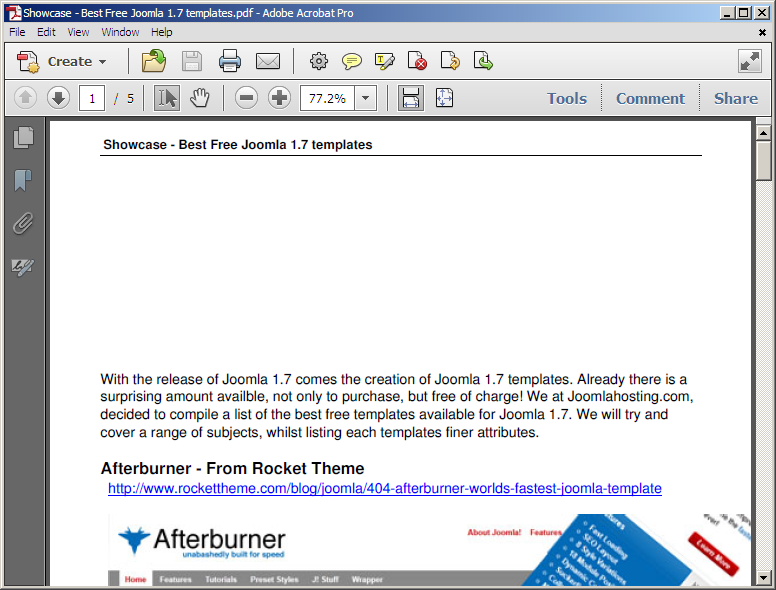Click the 'Afterburner - From Rocket Theme' heading

coord(232,468)
